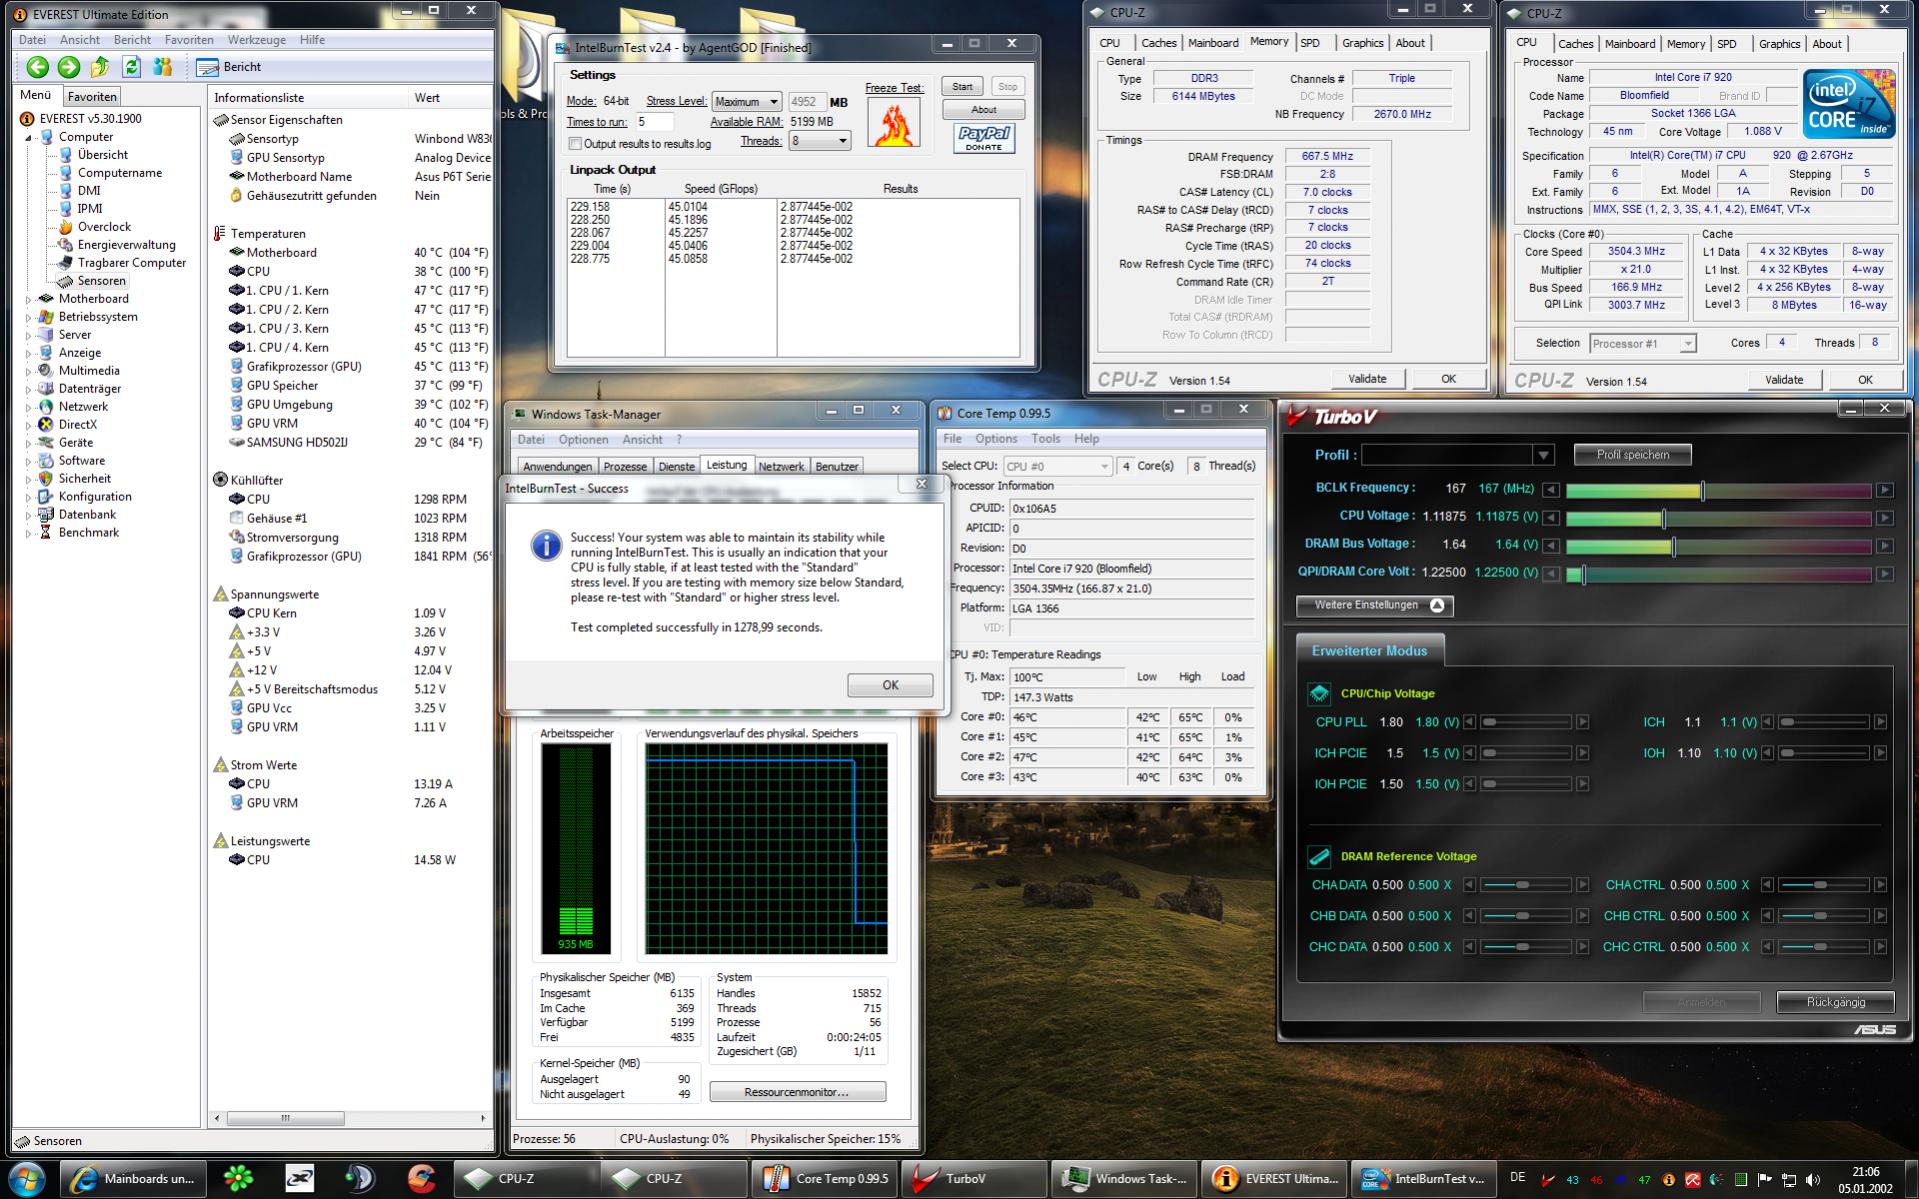This screenshot has width=1919, height=1199.
Task: Open the Threads dropdown in IntelBurnTest
Action: pyautogui.click(x=820, y=141)
